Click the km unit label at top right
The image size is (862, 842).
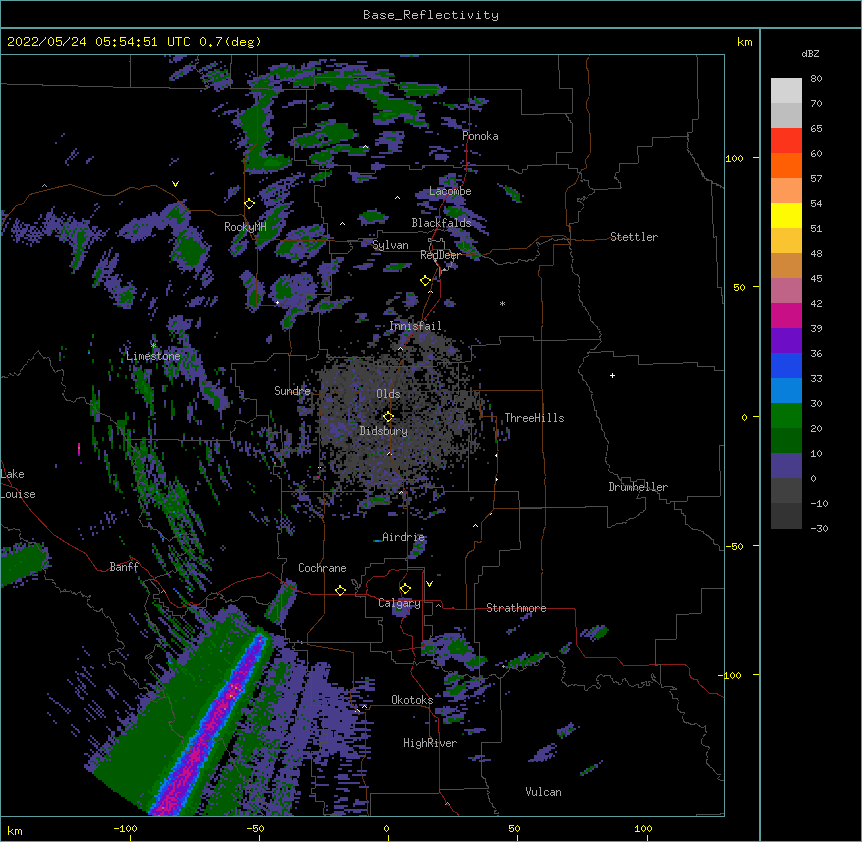(x=744, y=42)
